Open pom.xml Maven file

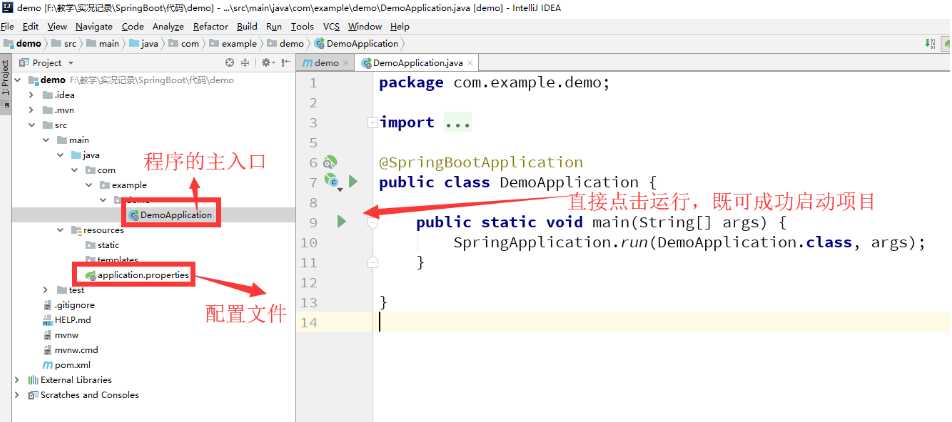click(x=66, y=365)
